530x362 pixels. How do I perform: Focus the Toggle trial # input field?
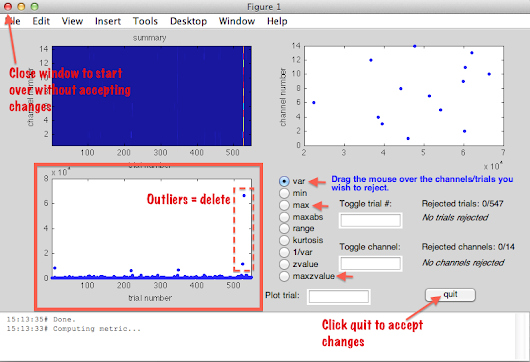371,221
